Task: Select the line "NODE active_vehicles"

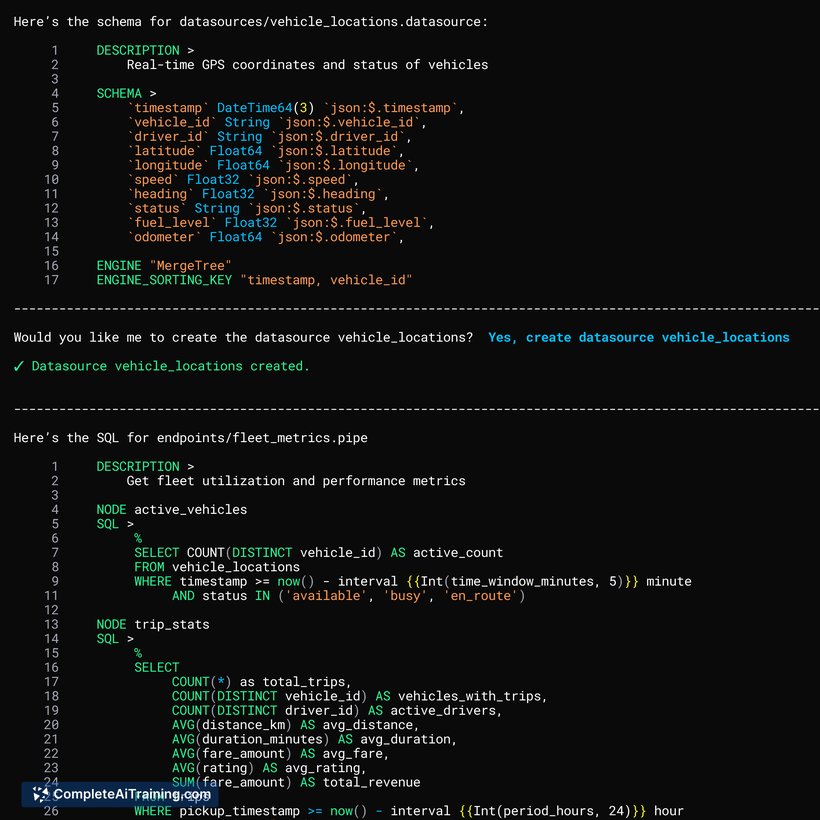Action: click(x=172, y=510)
